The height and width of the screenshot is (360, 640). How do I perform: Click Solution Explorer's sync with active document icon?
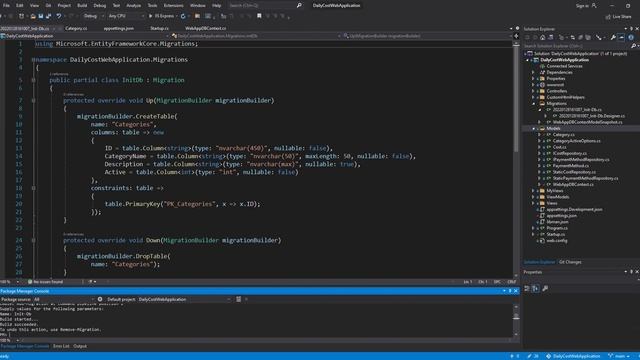pos(572,37)
